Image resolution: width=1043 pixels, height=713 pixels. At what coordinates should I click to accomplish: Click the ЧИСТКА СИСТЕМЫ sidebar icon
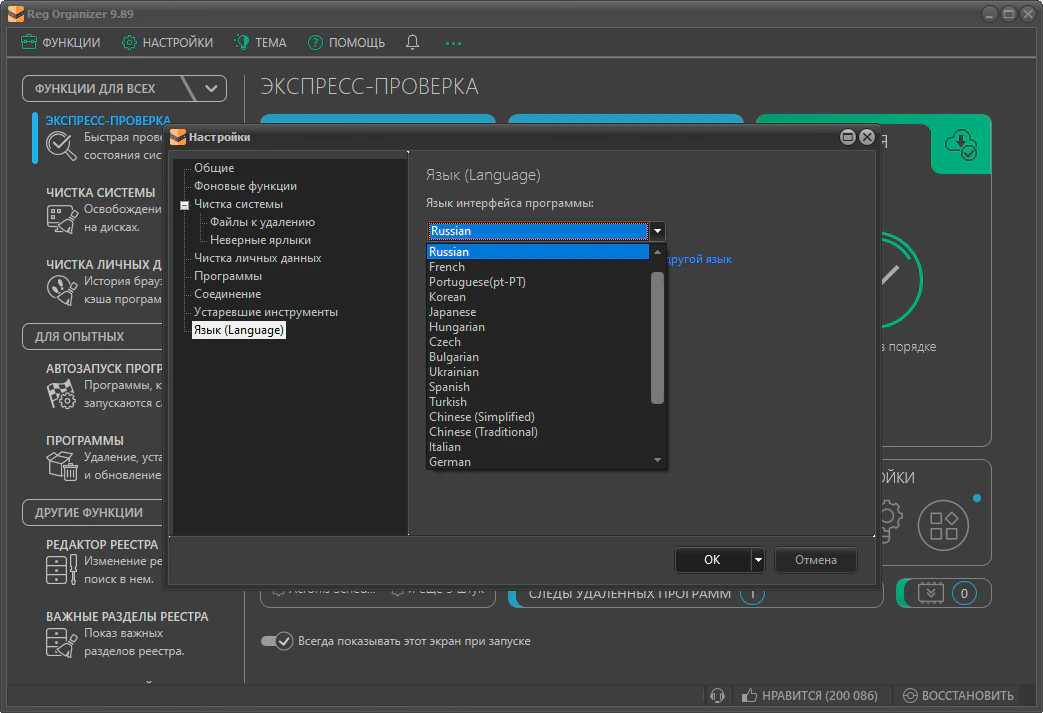tap(62, 219)
